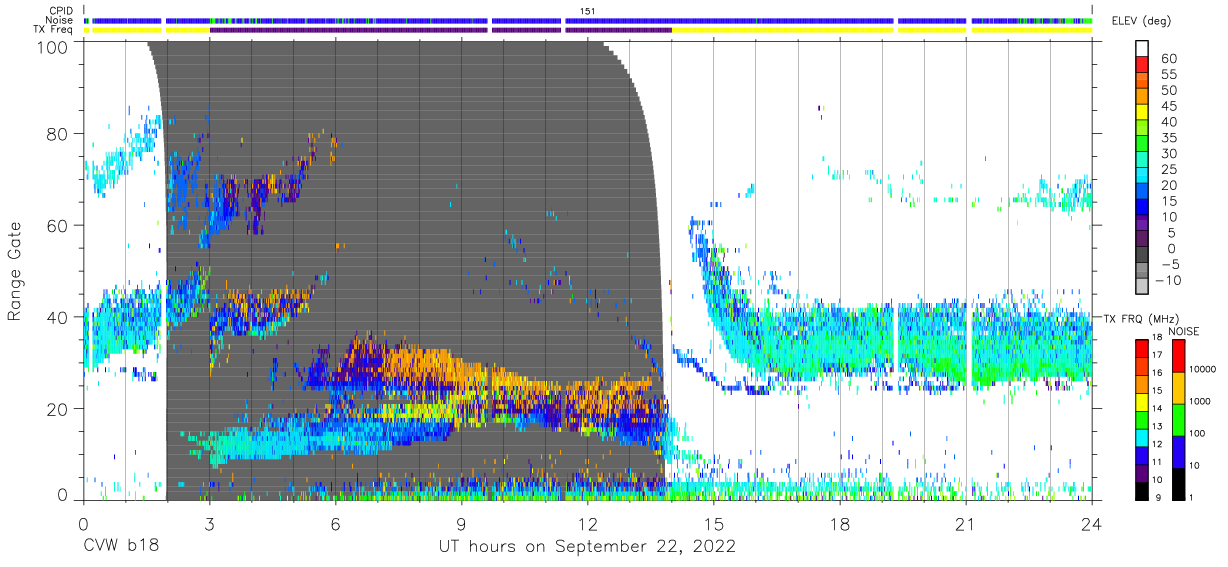Screen dimensions: 1228x567
Task: Click the TX FRQ (MHz) legend title
Action: (x=1143, y=319)
